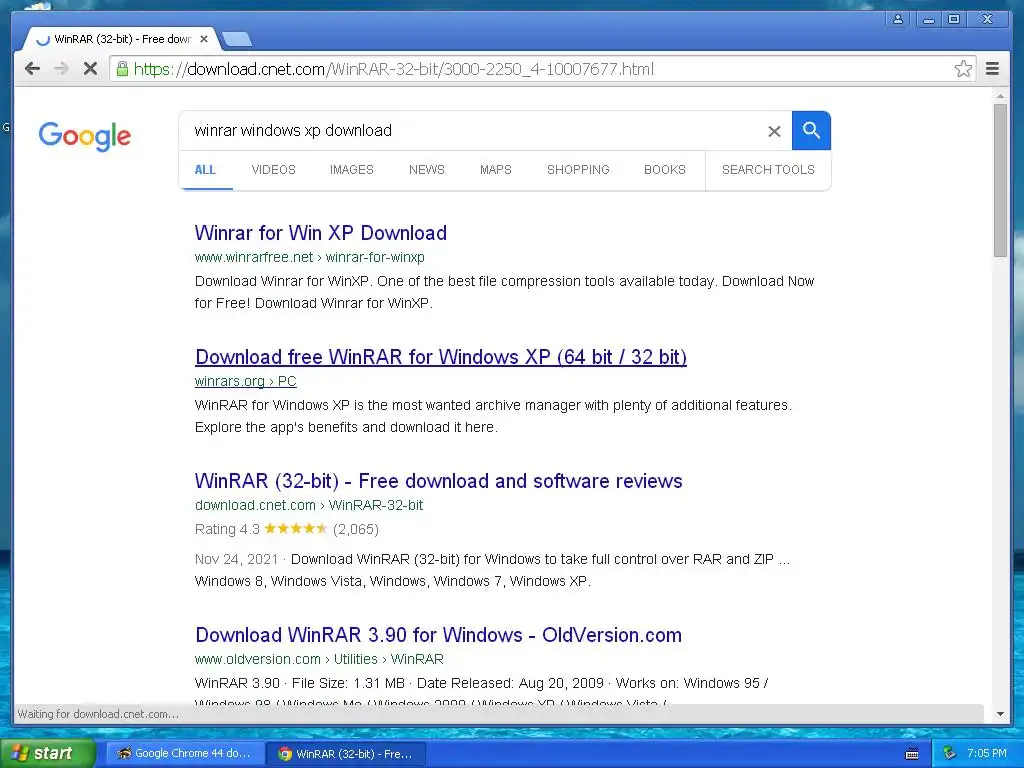Screen dimensions: 1024x768
Task: Click the scrollbar down arrow
Action: click(x=1000, y=714)
